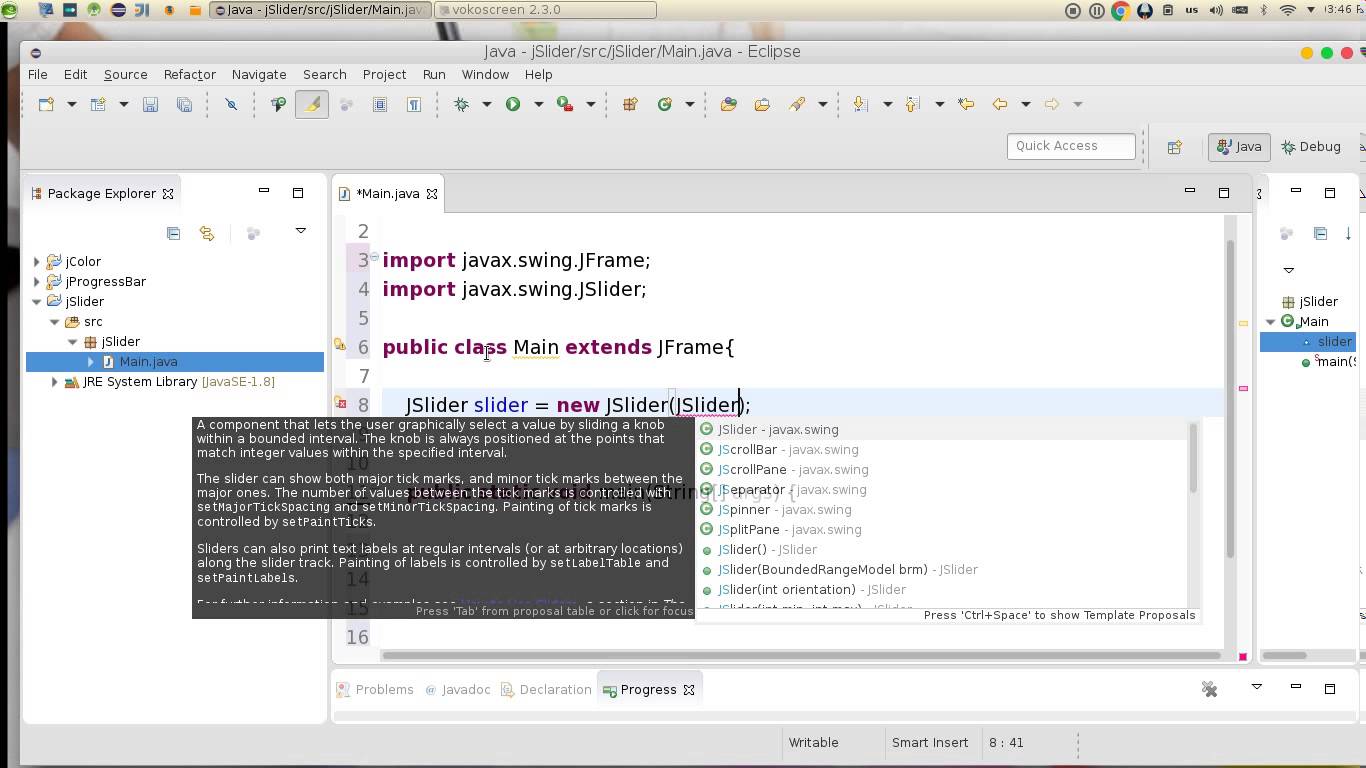Screen dimensions: 1366x768
Task: Run the application with the green Run button
Action: tap(513, 103)
